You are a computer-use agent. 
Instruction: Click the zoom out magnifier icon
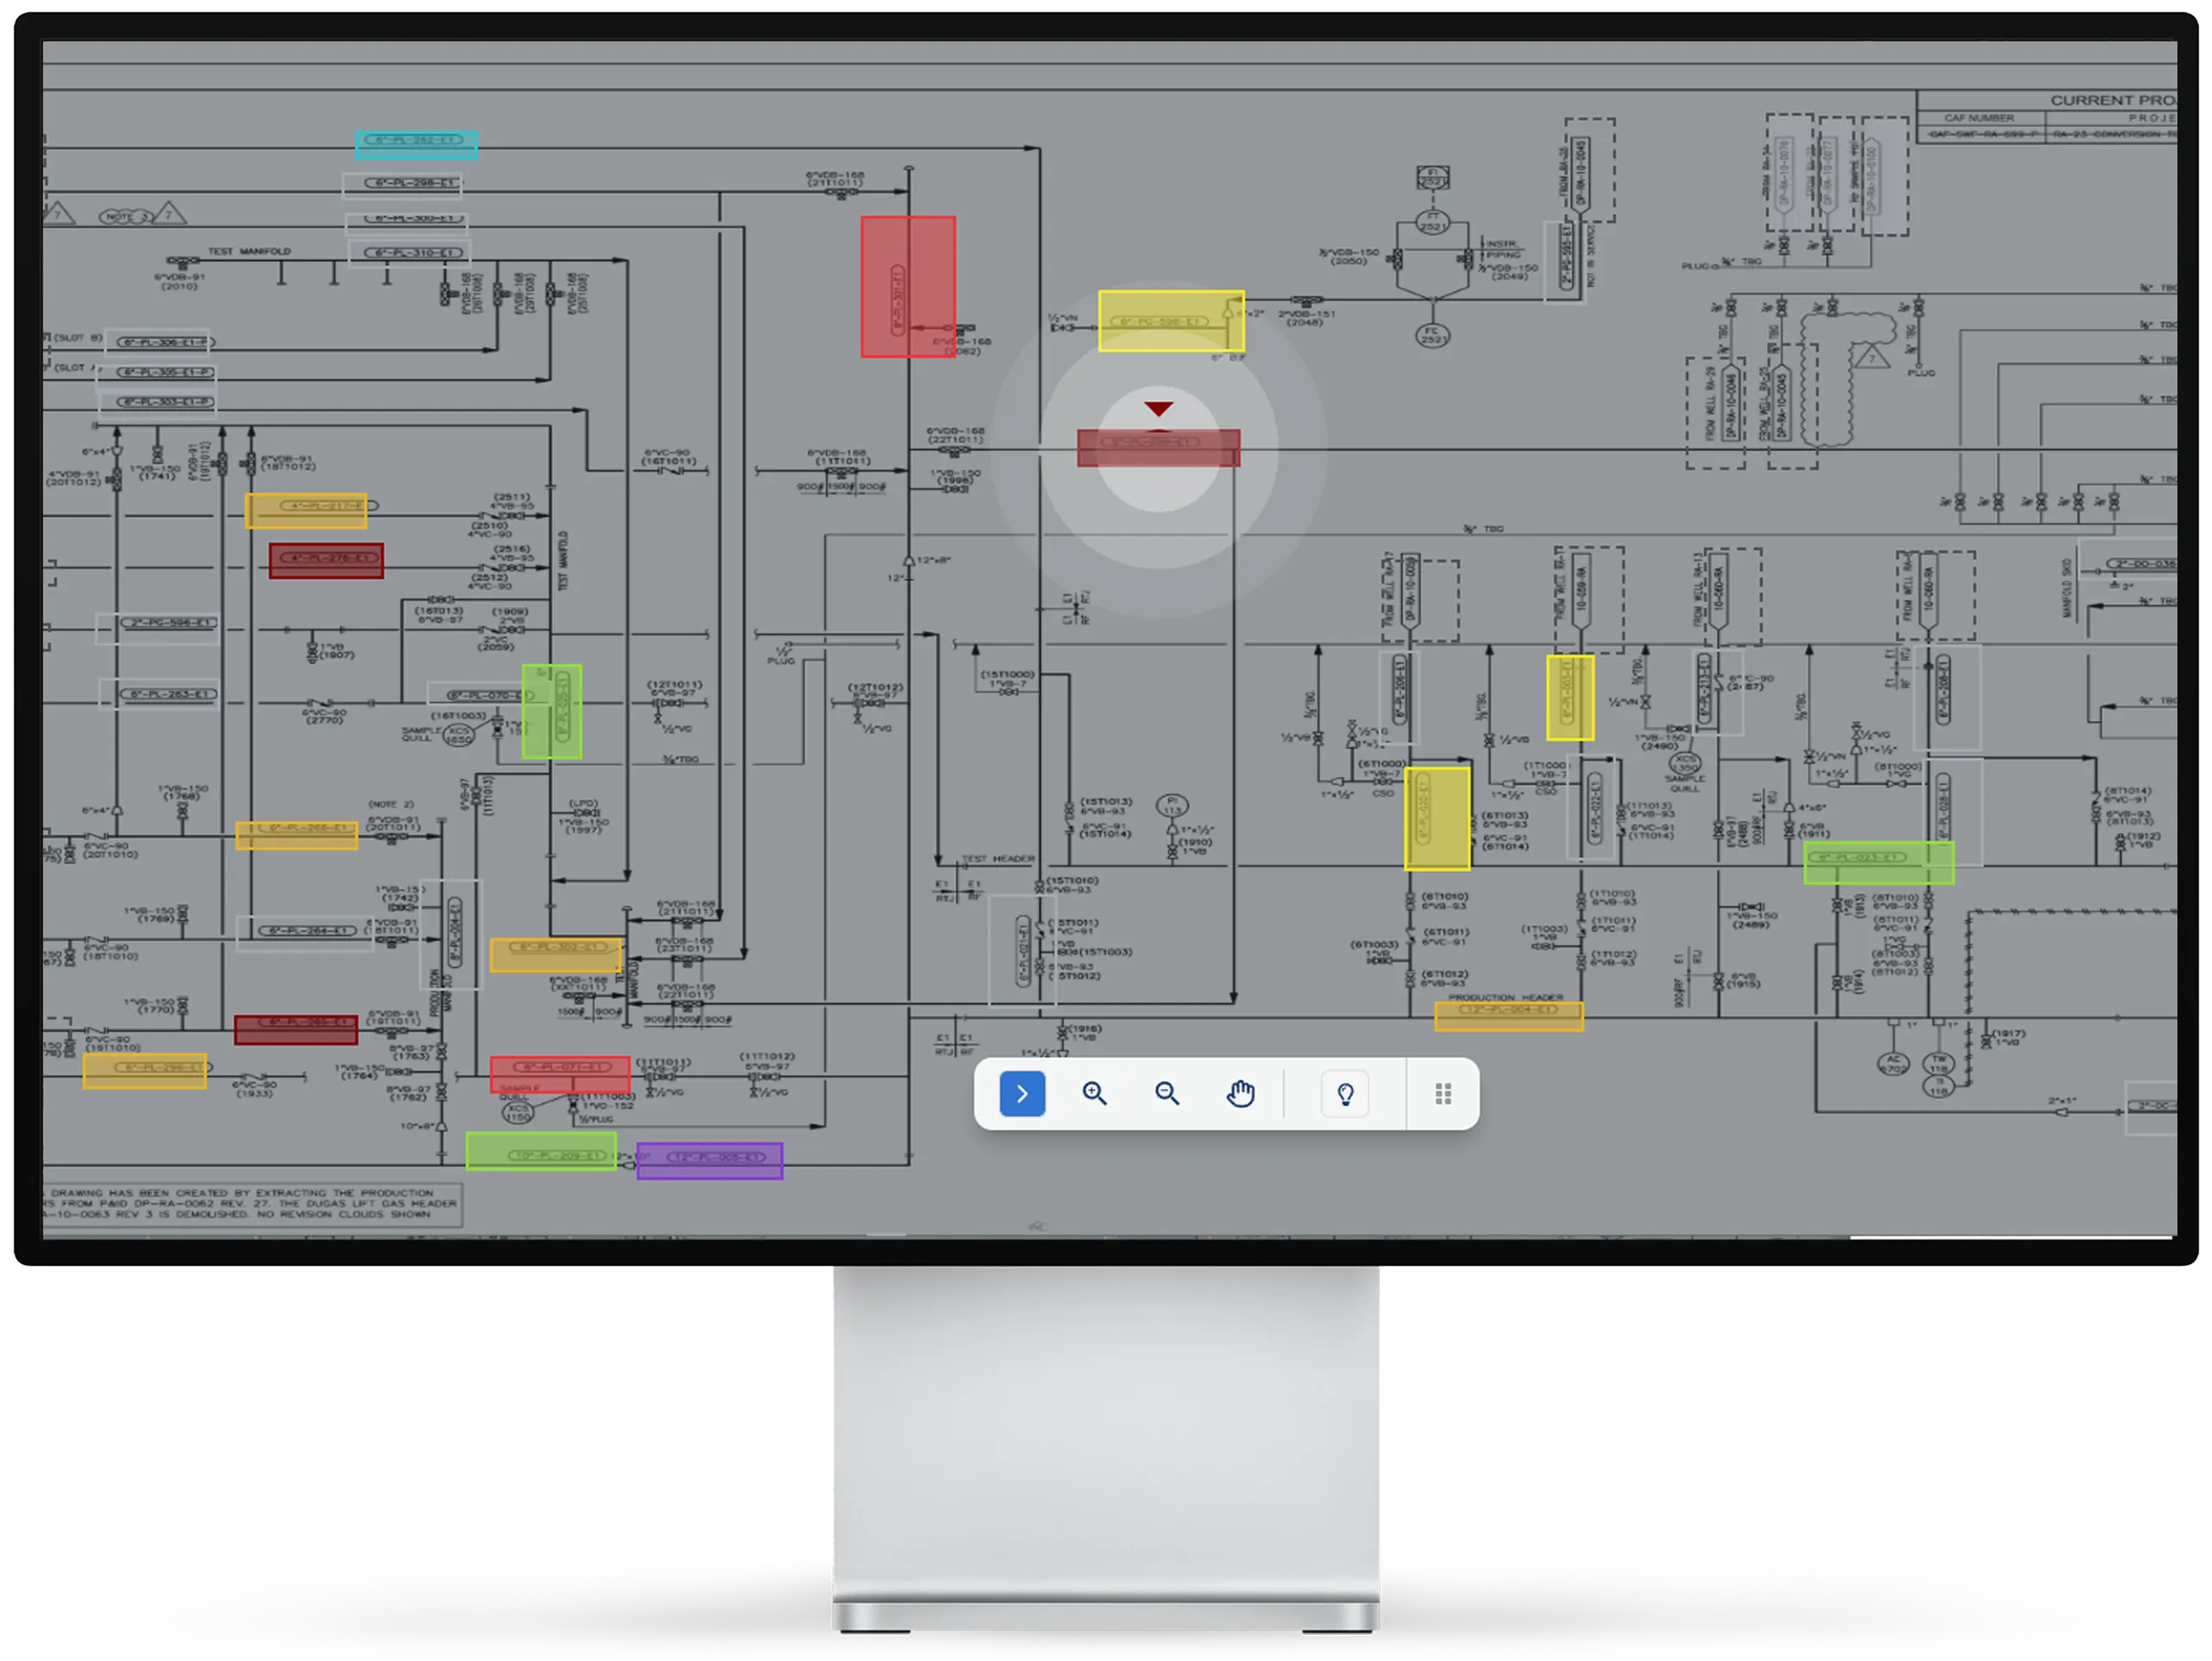point(1167,1094)
